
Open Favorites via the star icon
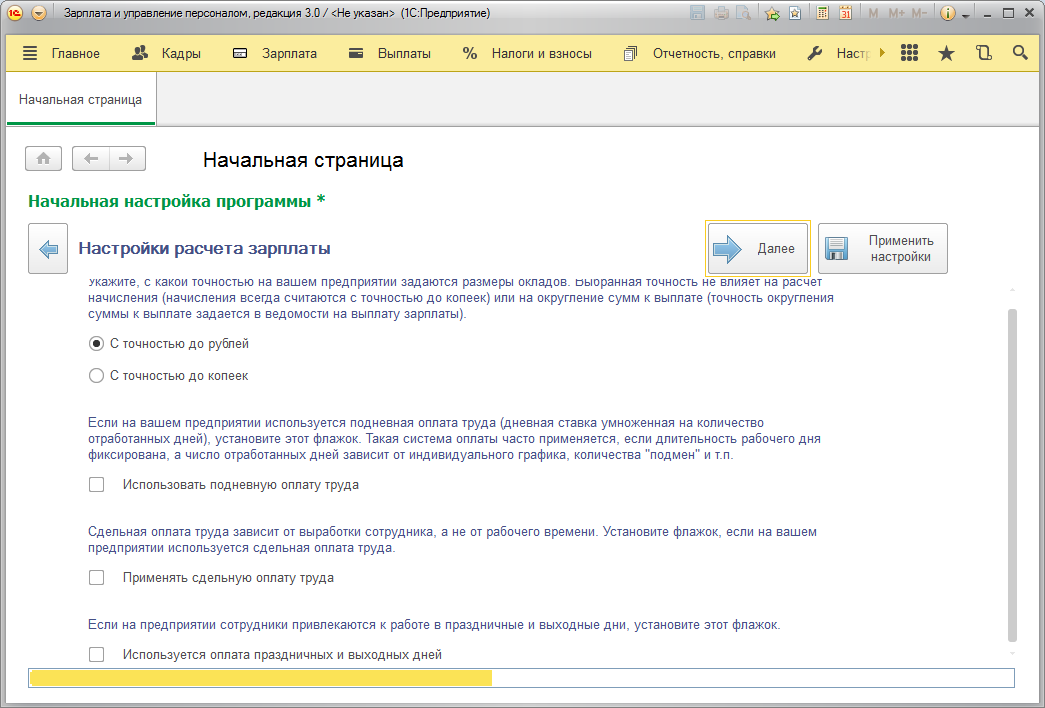[x=946, y=53]
